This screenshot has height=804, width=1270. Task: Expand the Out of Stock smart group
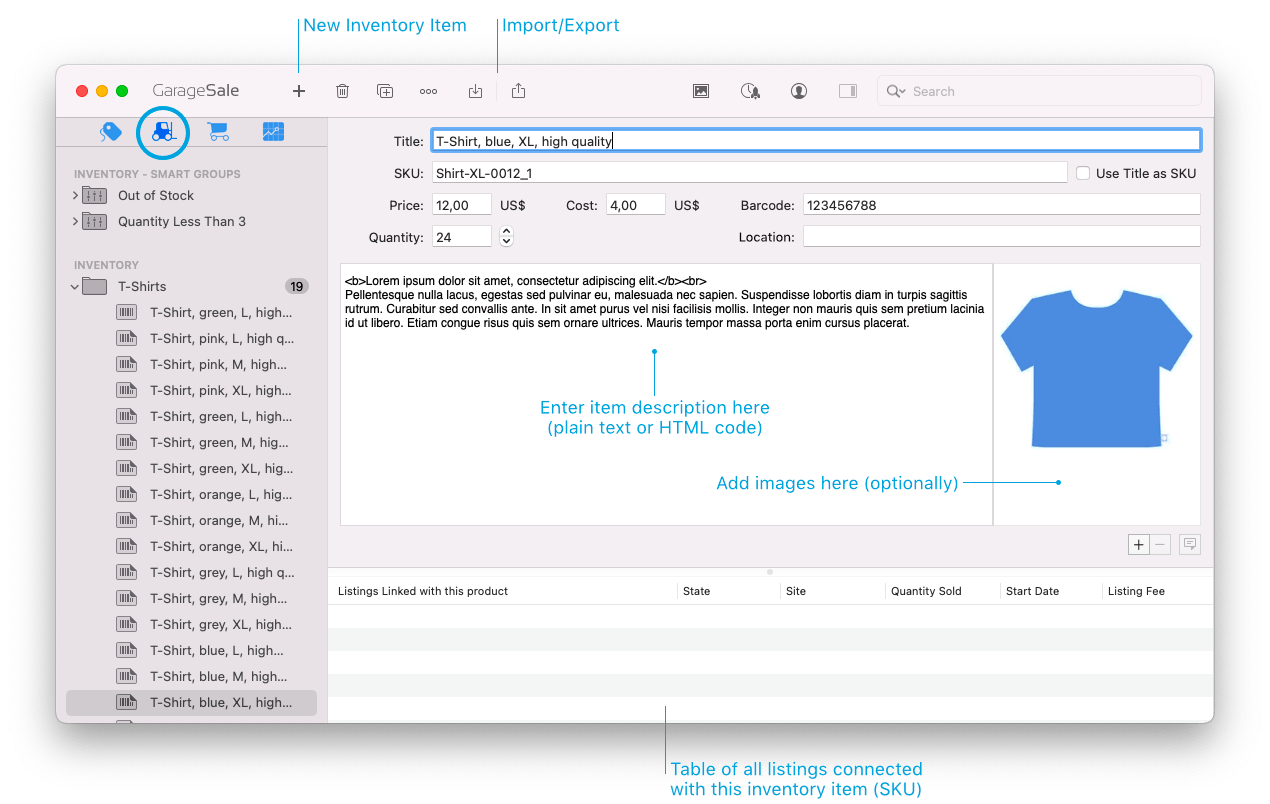(75, 195)
